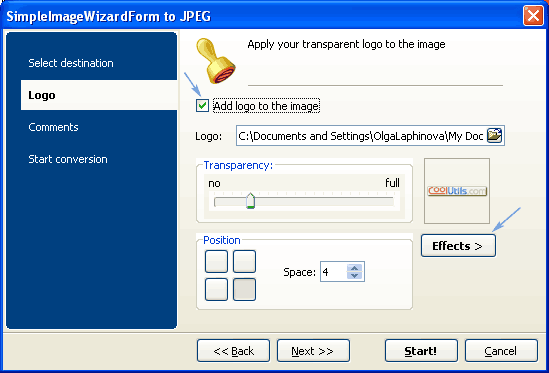This screenshot has width=549, height=373.
Task: Click the Logo file path field
Action: tap(361, 136)
